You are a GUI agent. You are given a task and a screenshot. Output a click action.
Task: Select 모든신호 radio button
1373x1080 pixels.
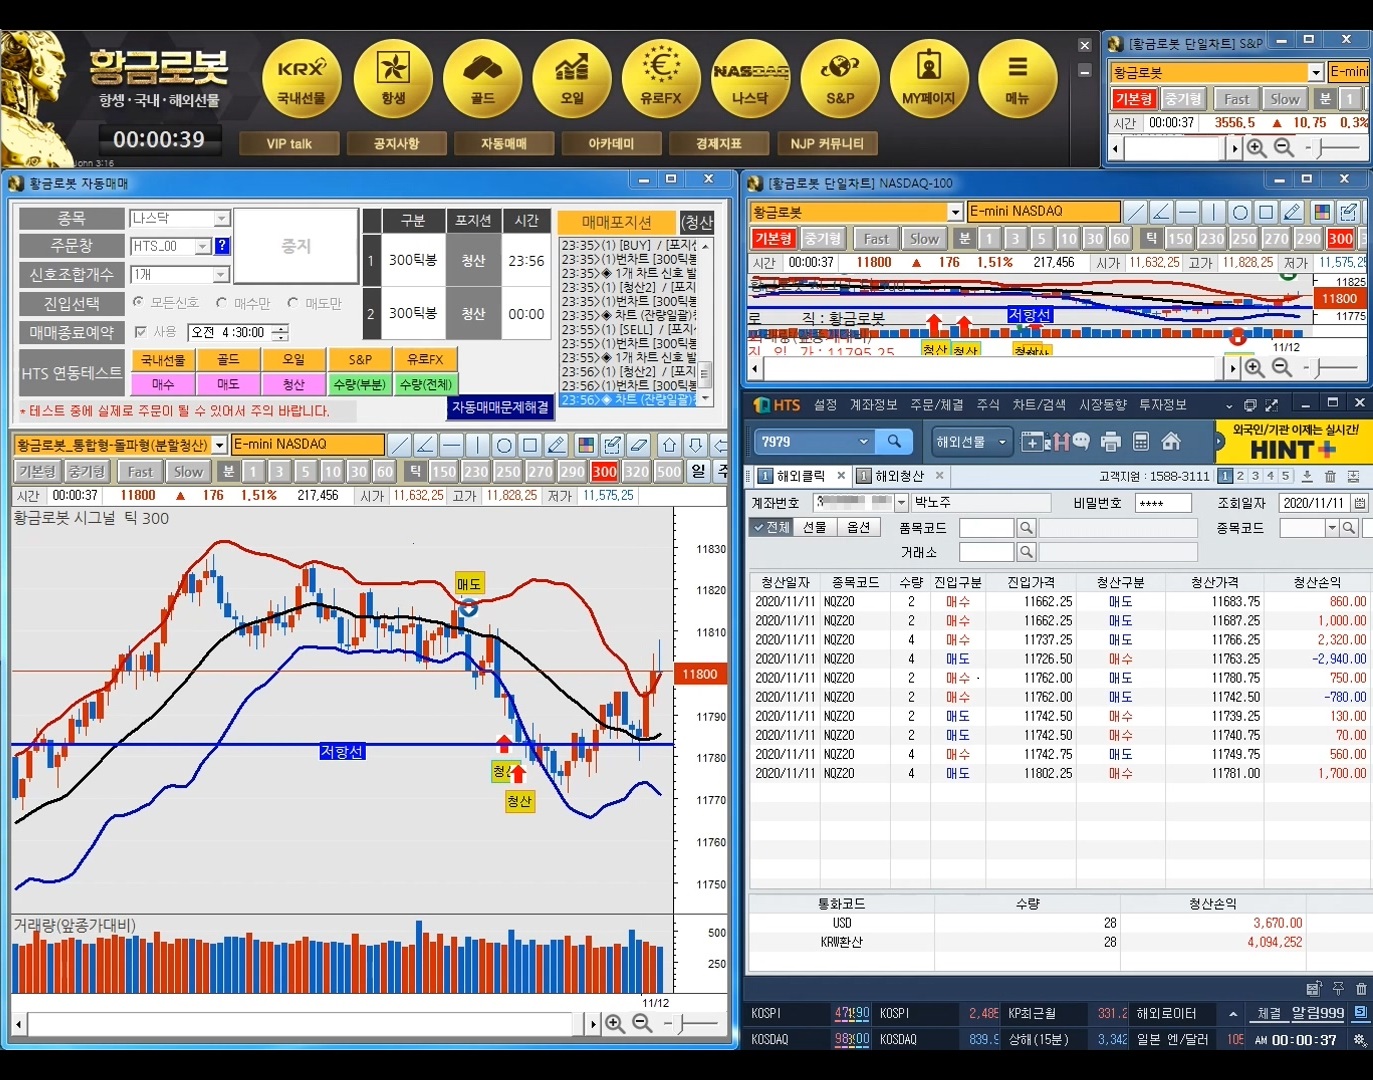138,302
